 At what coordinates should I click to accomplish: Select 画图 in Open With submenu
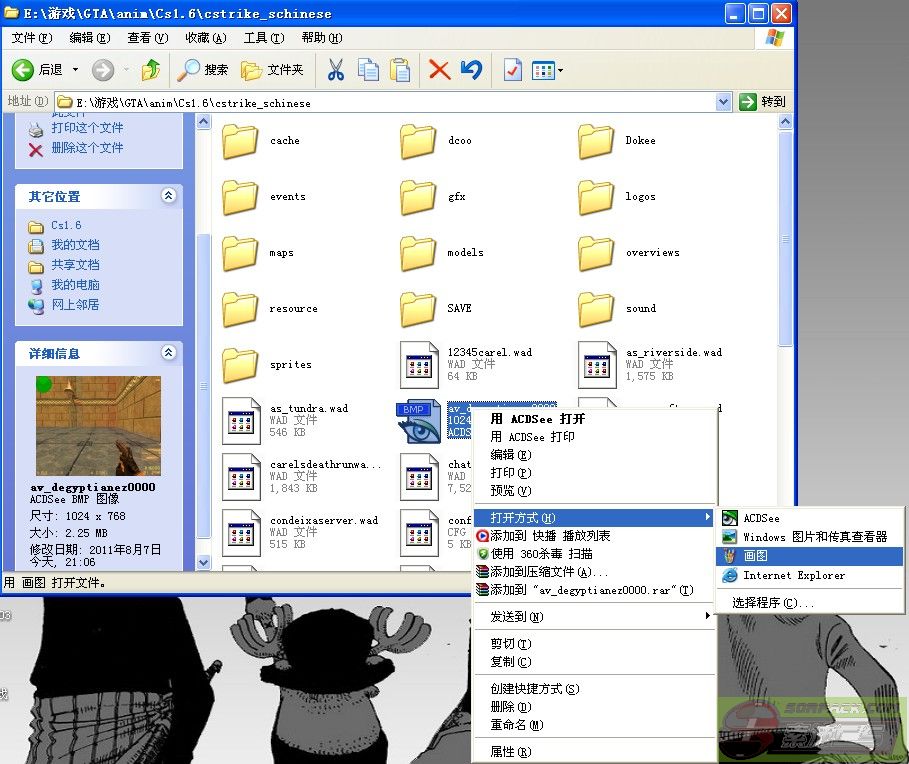tap(756, 556)
